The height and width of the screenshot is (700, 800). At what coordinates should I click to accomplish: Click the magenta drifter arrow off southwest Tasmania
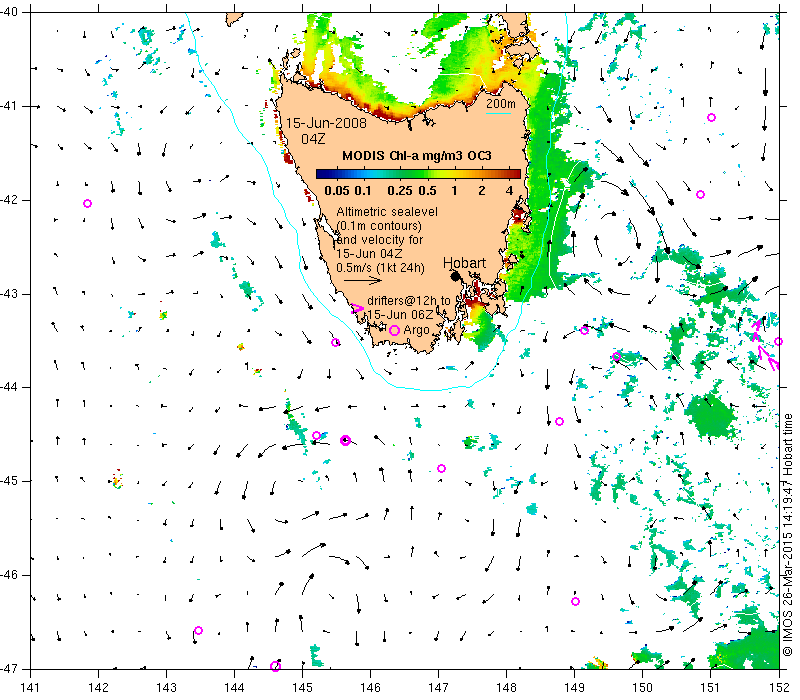(358, 308)
